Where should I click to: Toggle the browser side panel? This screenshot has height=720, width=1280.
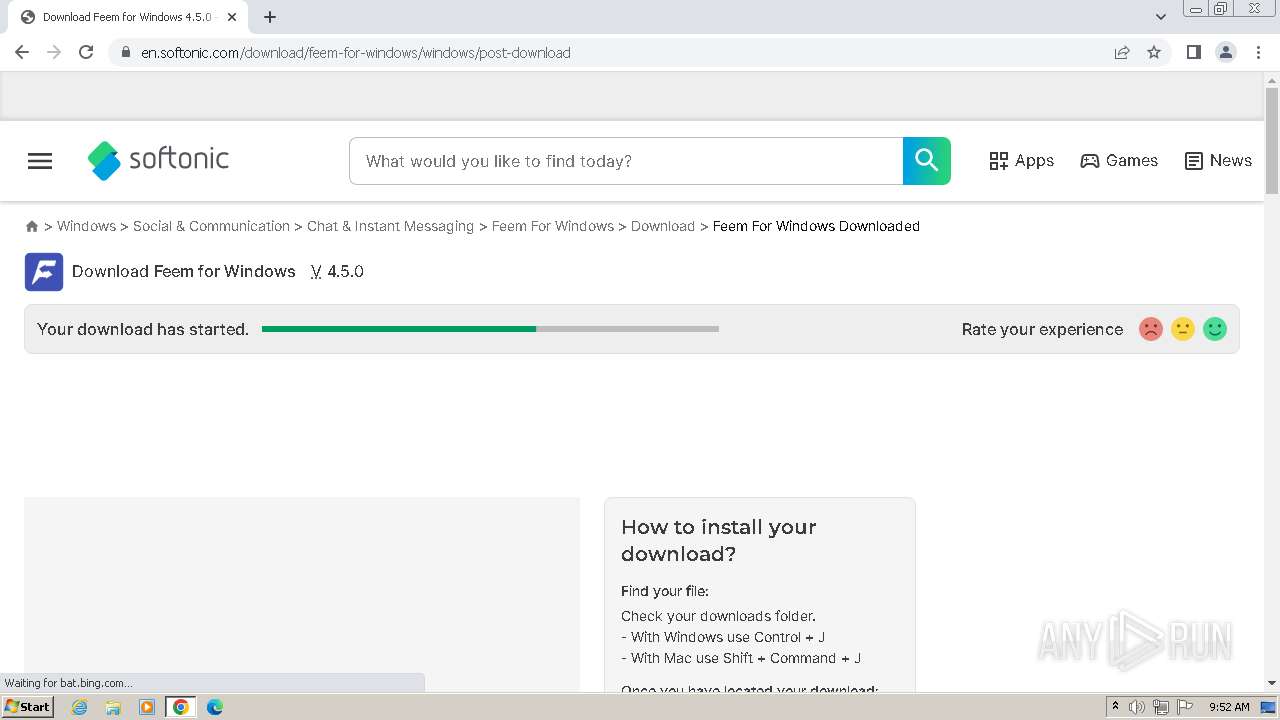(1193, 52)
